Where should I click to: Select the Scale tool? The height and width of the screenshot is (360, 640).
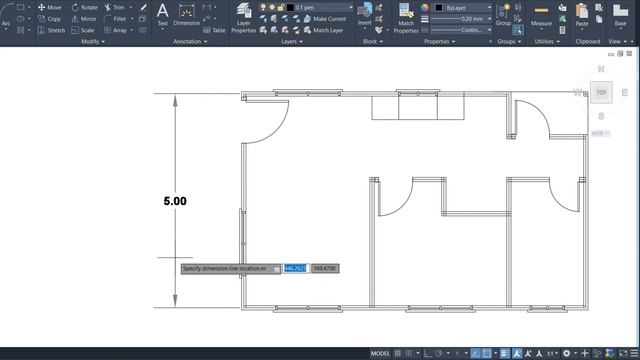tap(82, 30)
